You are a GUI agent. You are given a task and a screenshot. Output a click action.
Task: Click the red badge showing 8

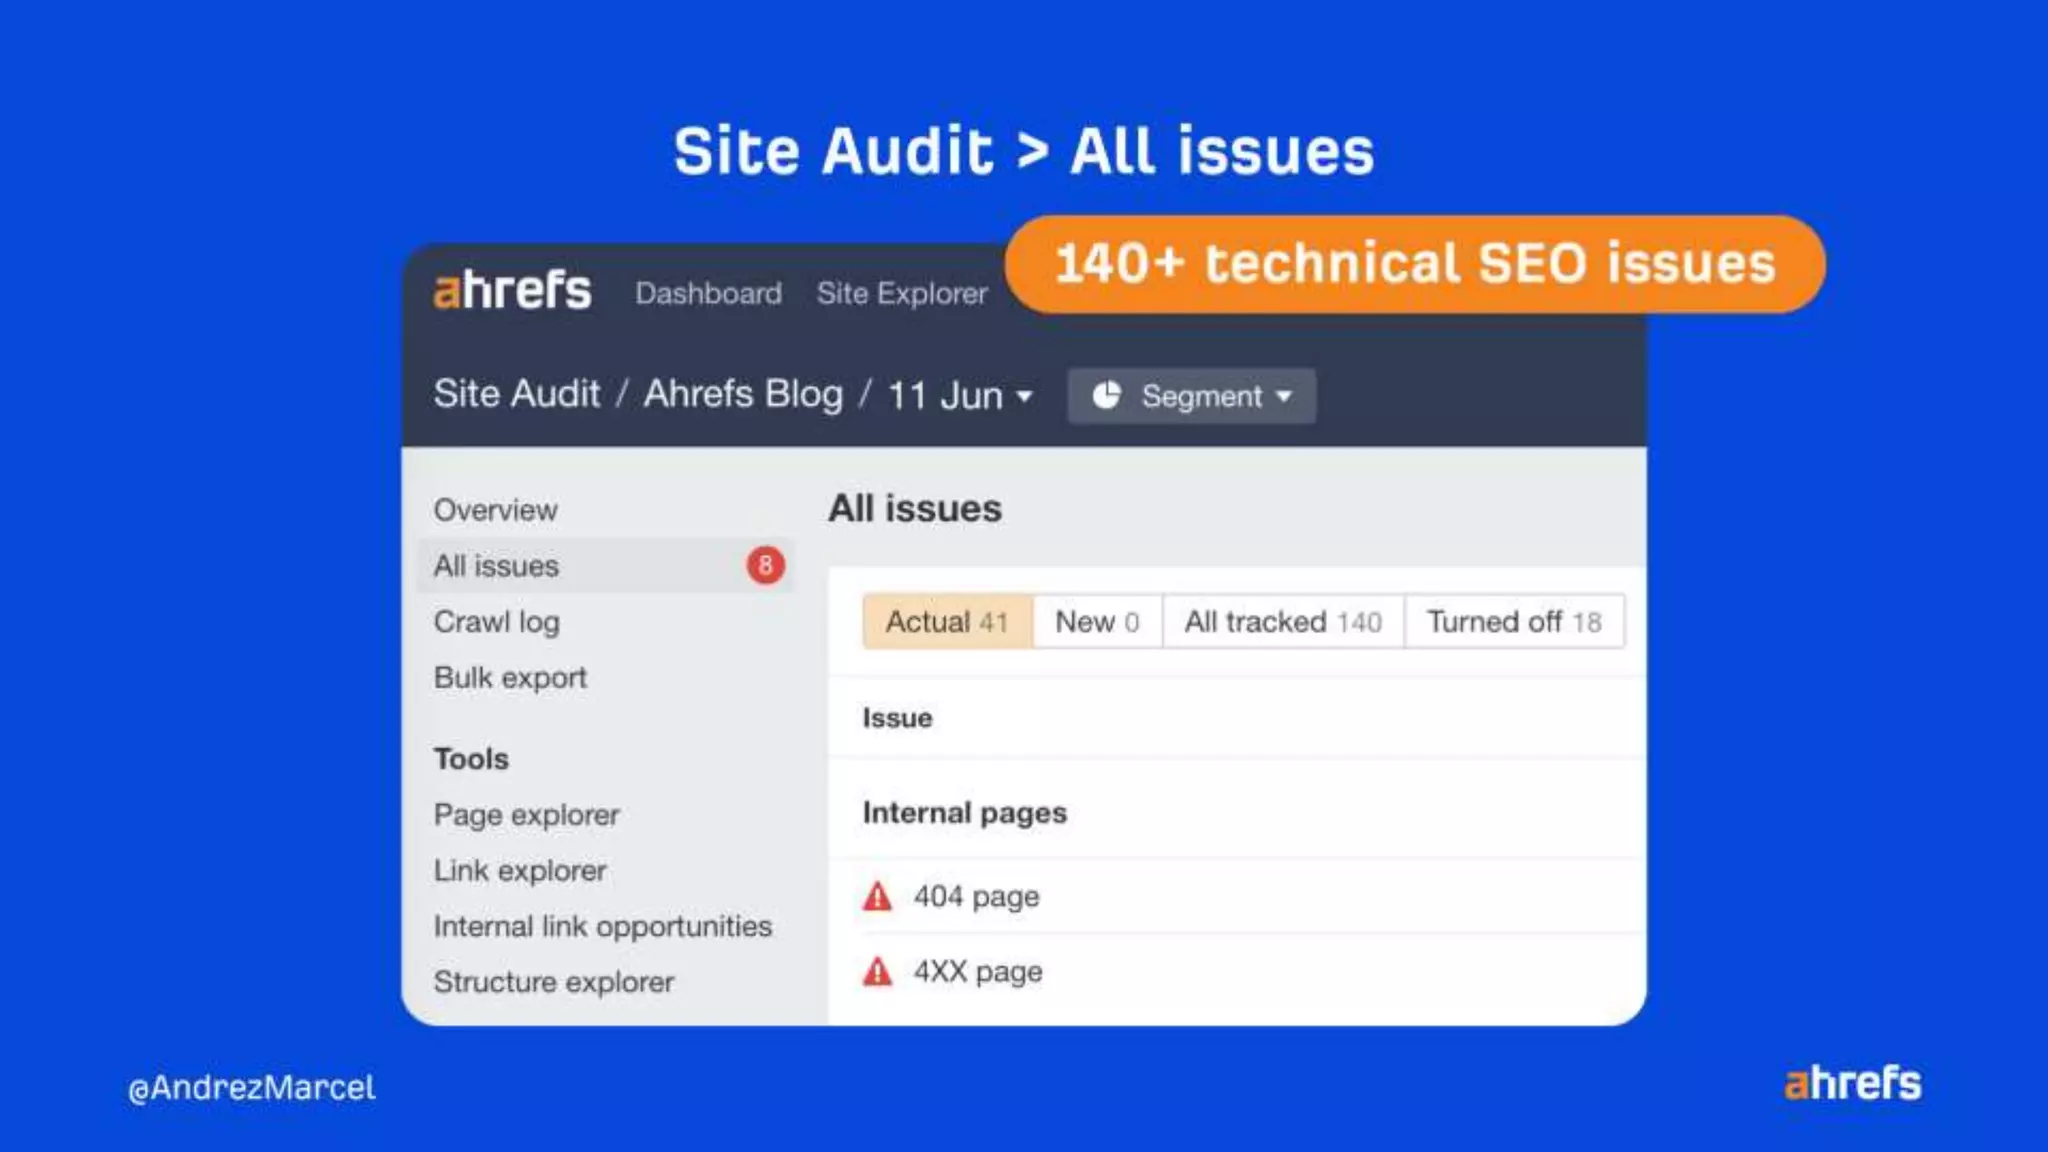(x=765, y=566)
